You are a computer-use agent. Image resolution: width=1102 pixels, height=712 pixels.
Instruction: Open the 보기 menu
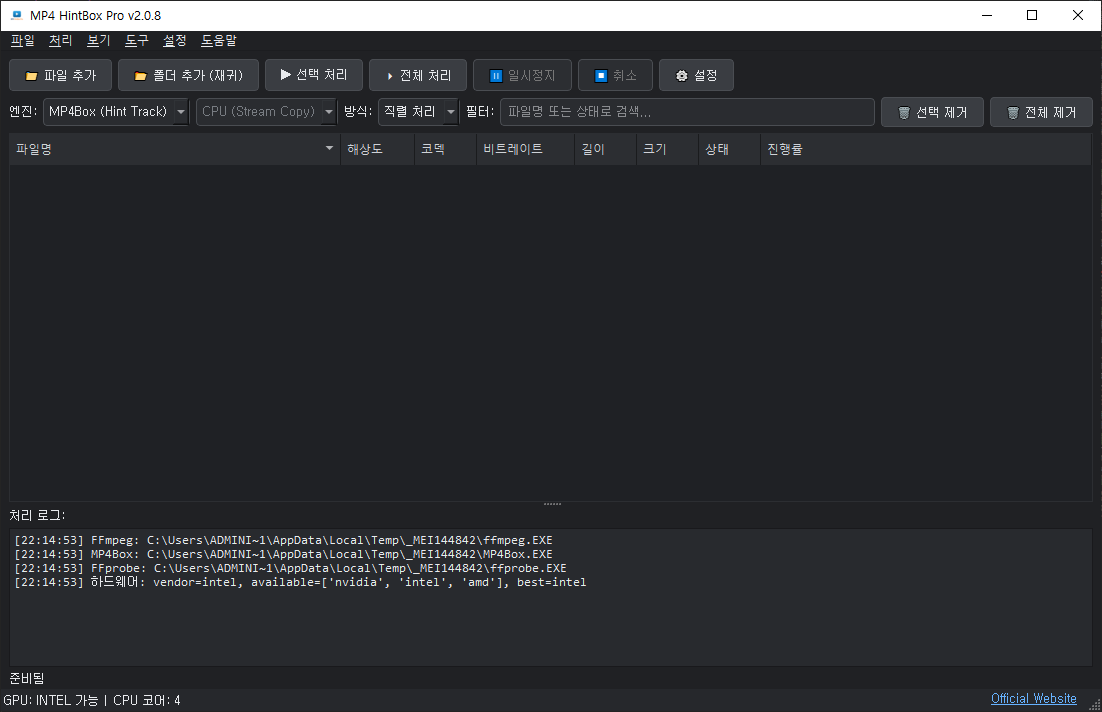[98, 41]
